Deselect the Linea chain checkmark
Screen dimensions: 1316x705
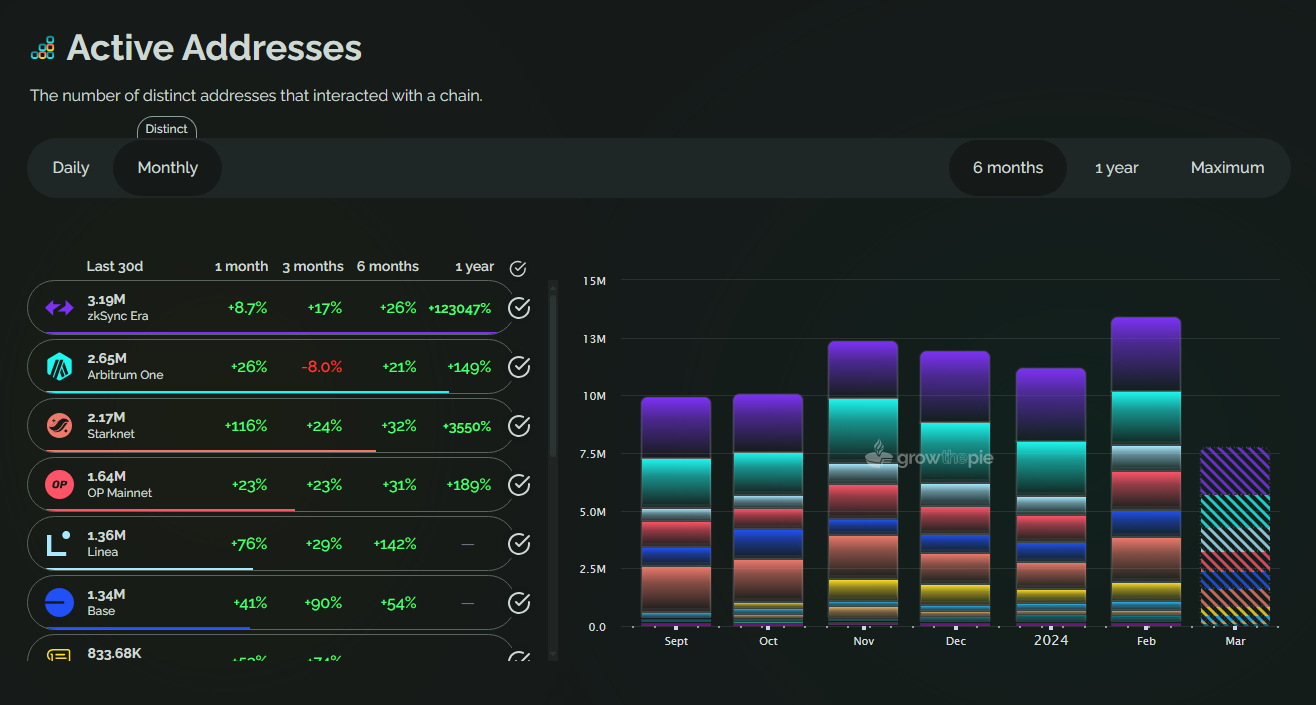point(518,544)
